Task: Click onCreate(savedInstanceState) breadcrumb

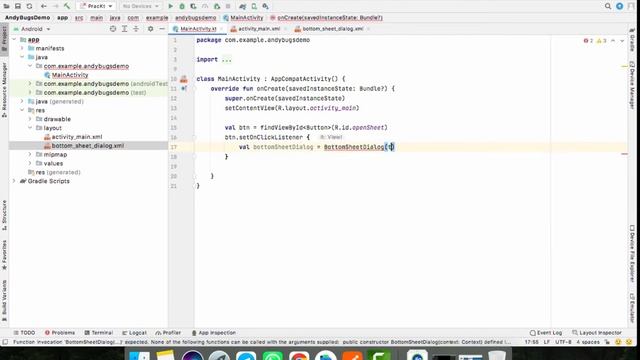Action: click(x=327, y=18)
